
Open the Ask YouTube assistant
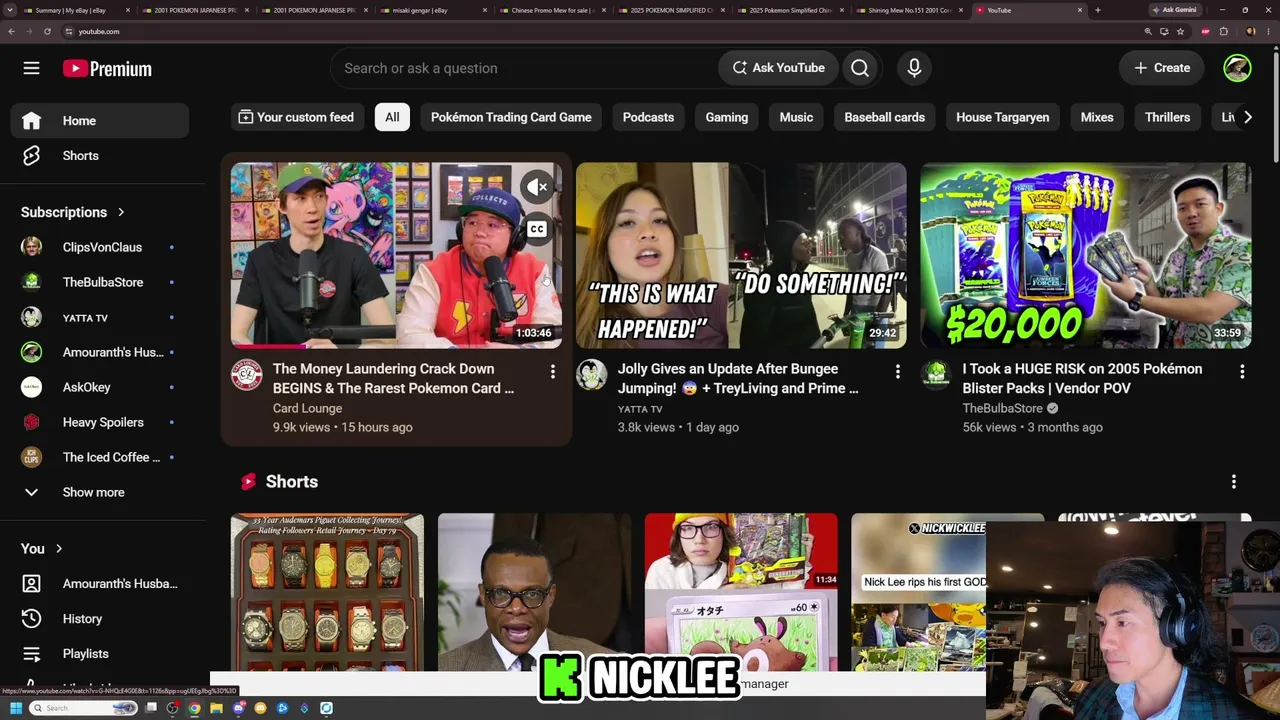click(779, 68)
